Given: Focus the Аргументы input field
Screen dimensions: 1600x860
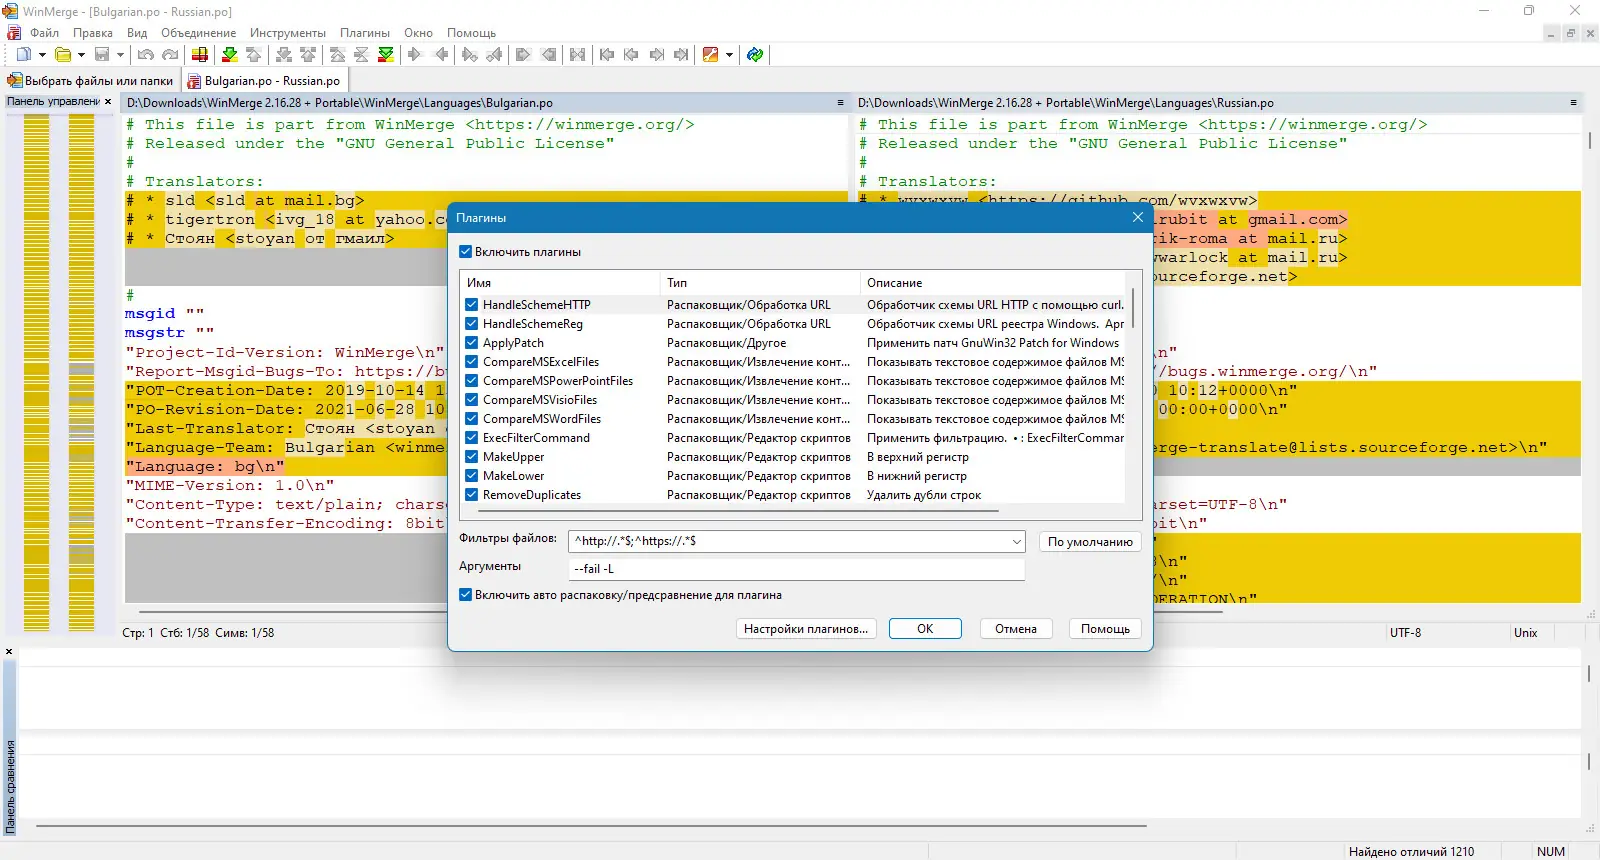Looking at the screenshot, I should point(796,569).
